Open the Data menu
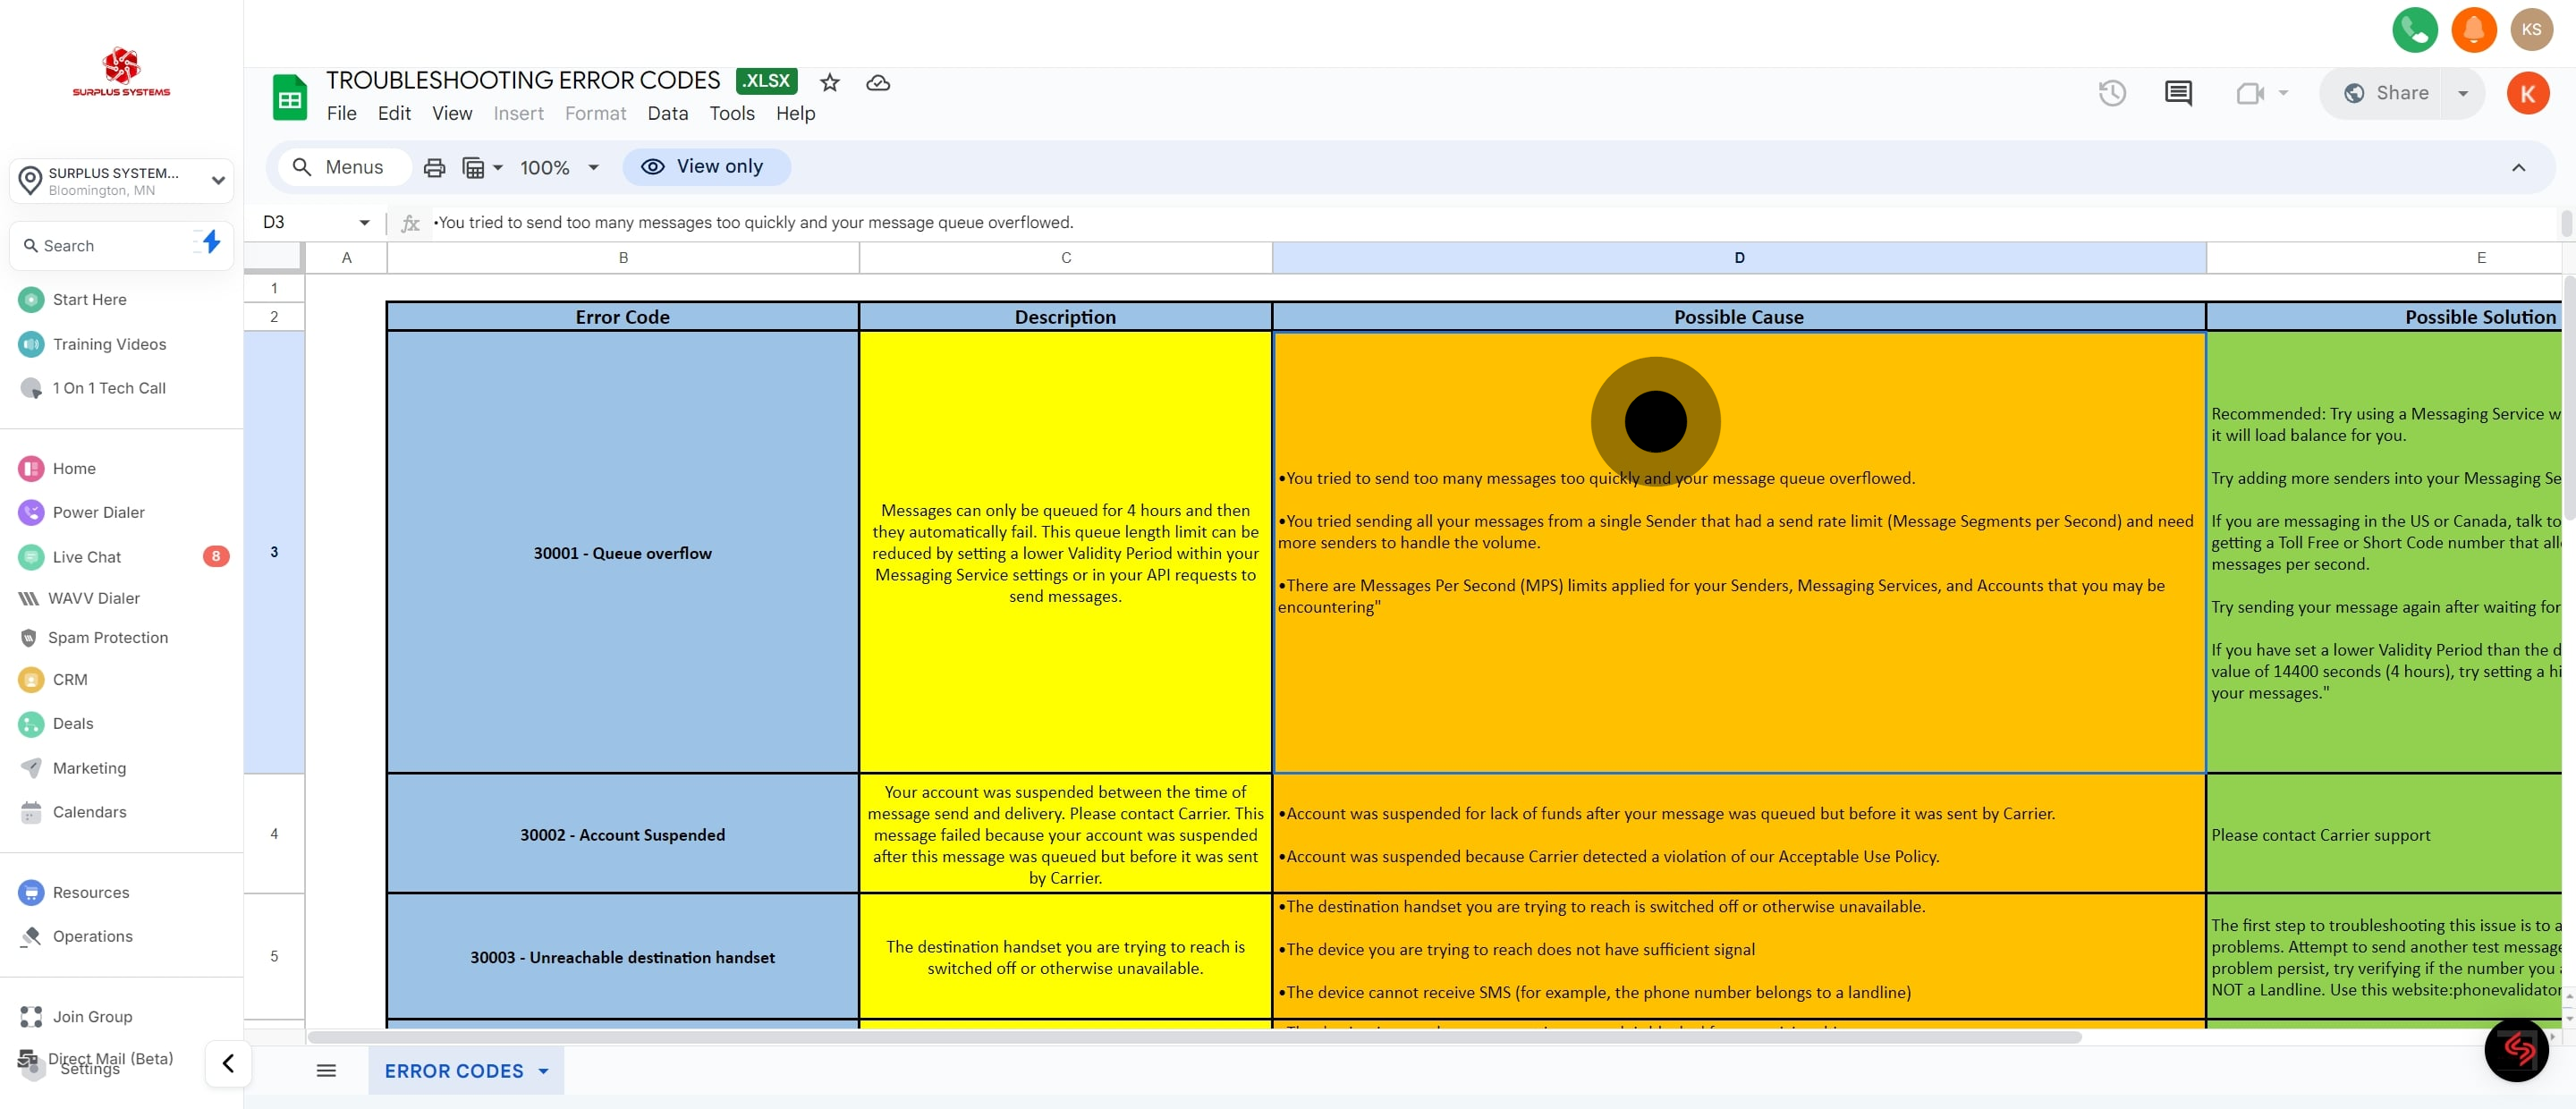 (667, 114)
